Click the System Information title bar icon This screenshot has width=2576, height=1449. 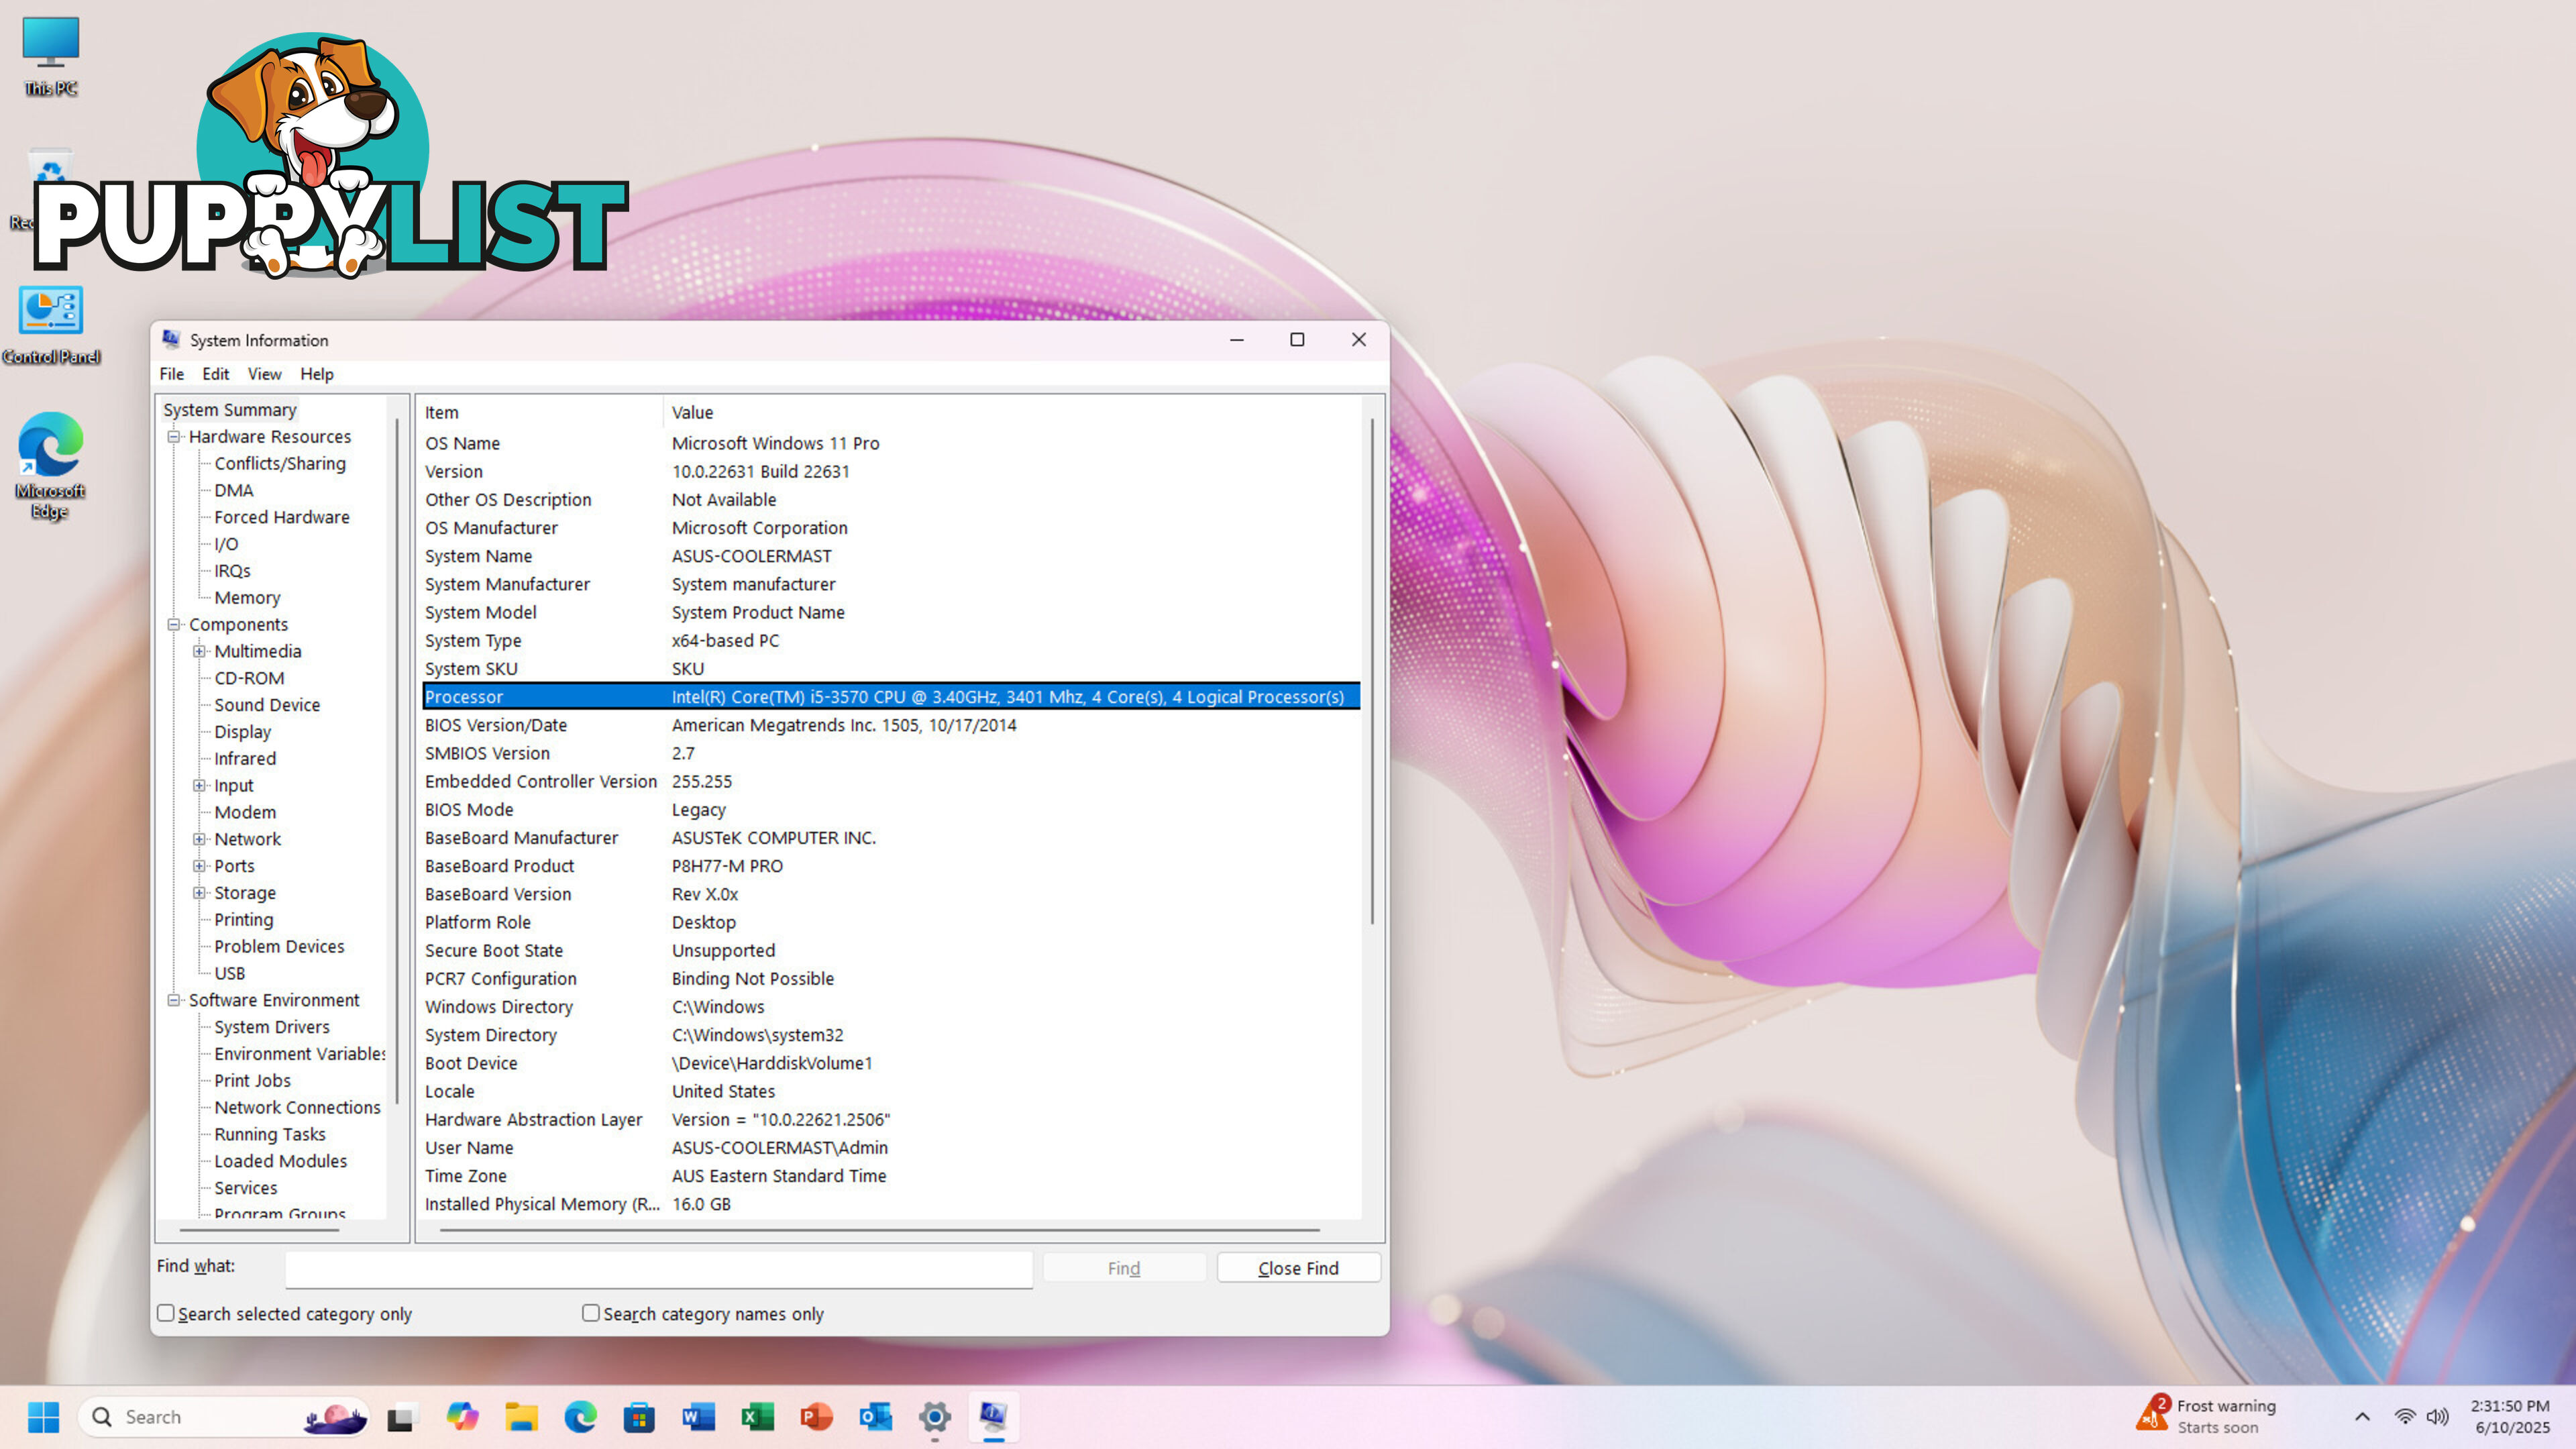point(171,340)
